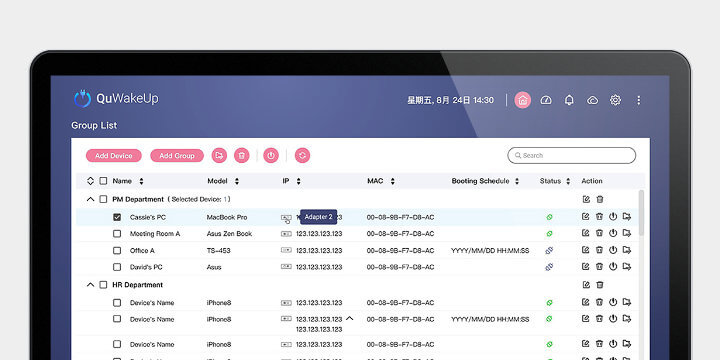Check David's PC checkbox

[x=117, y=267]
